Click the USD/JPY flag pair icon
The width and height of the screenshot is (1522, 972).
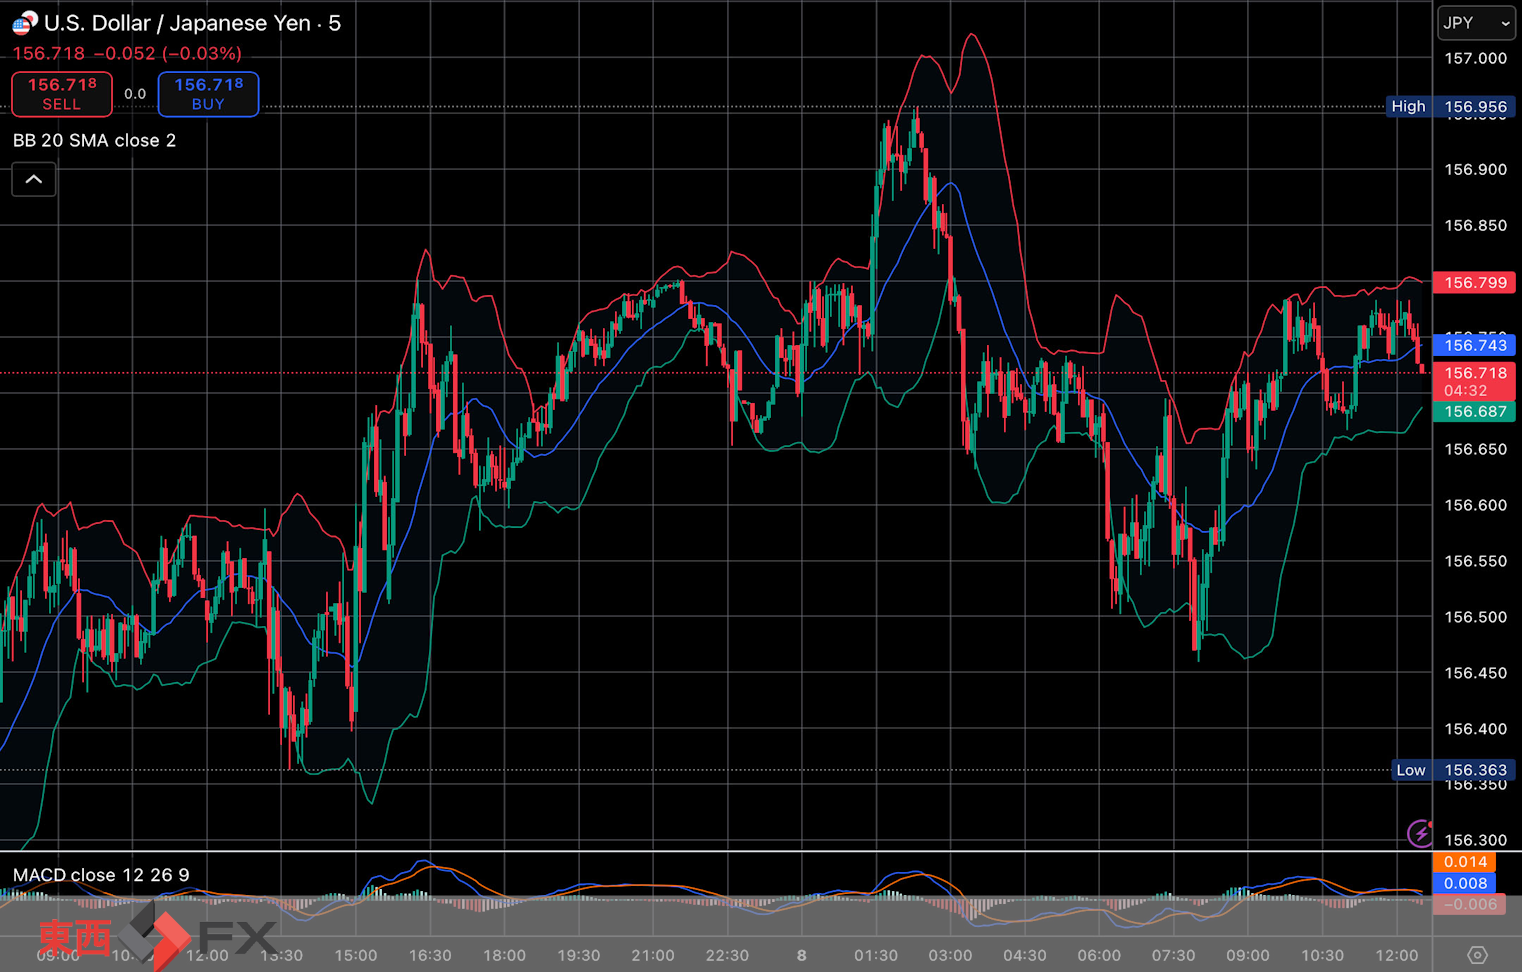click(x=24, y=22)
